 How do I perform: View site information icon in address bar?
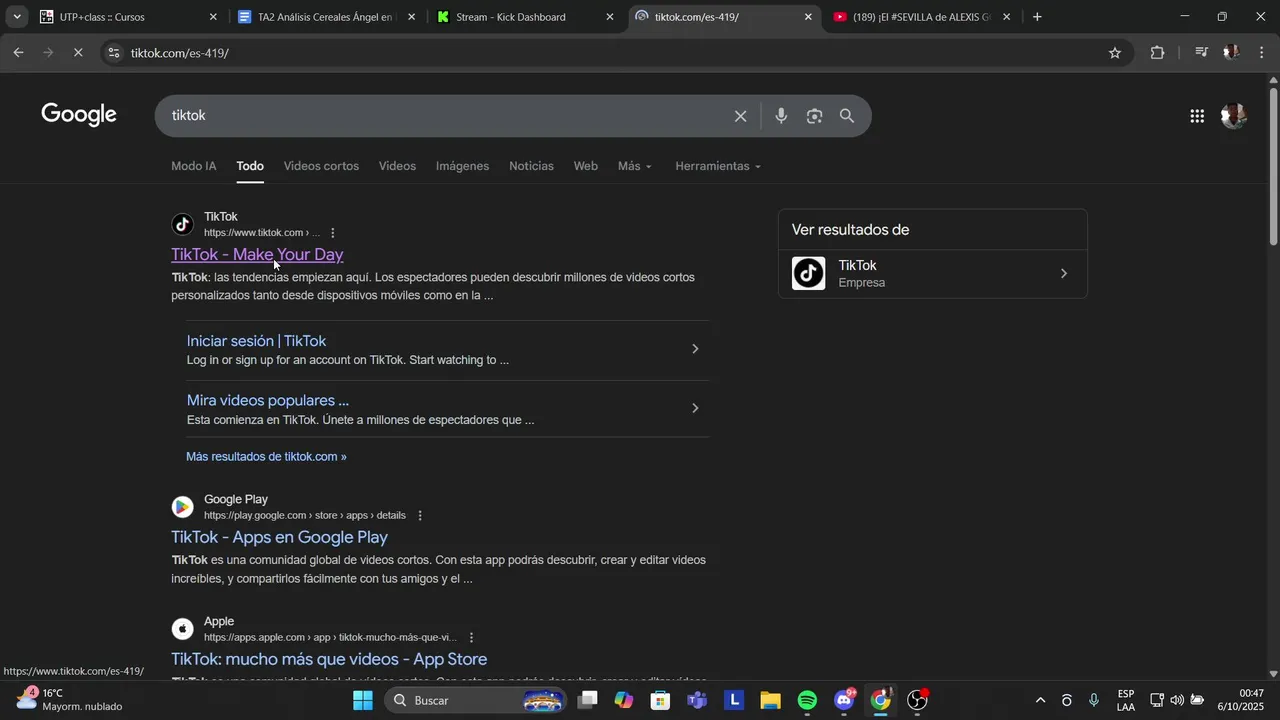coord(114,53)
